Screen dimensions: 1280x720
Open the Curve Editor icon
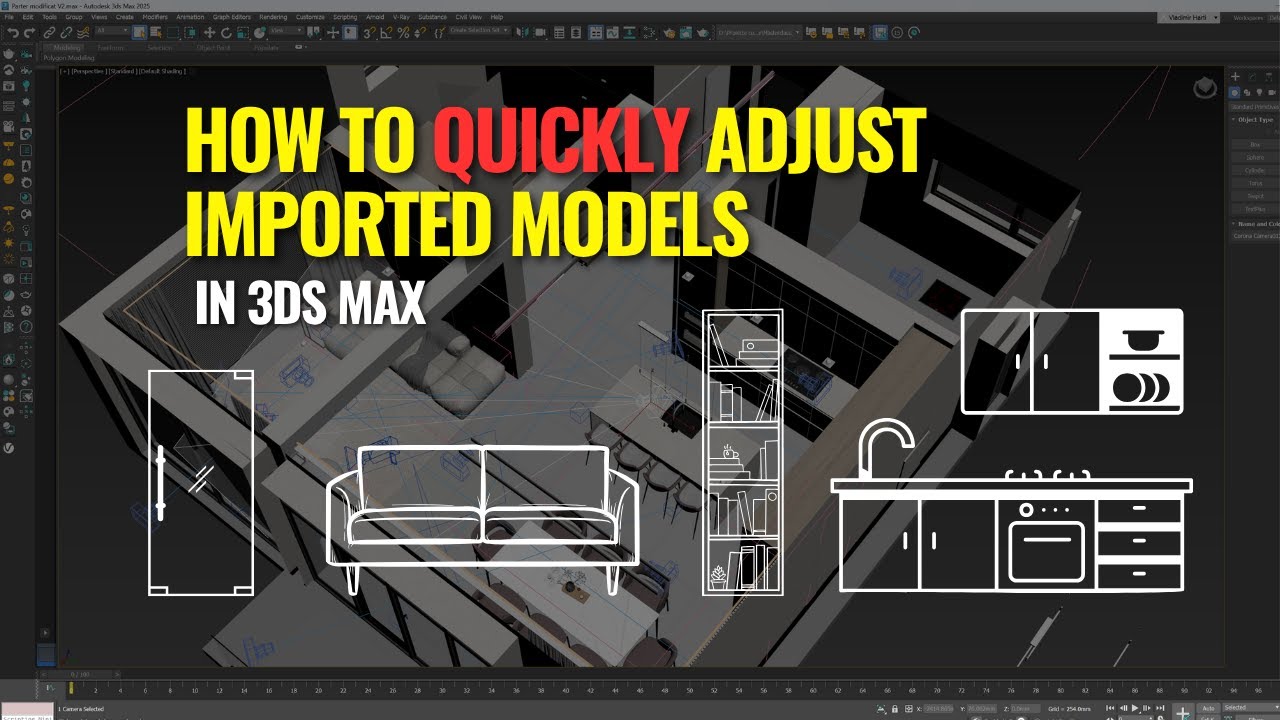[x=612, y=32]
